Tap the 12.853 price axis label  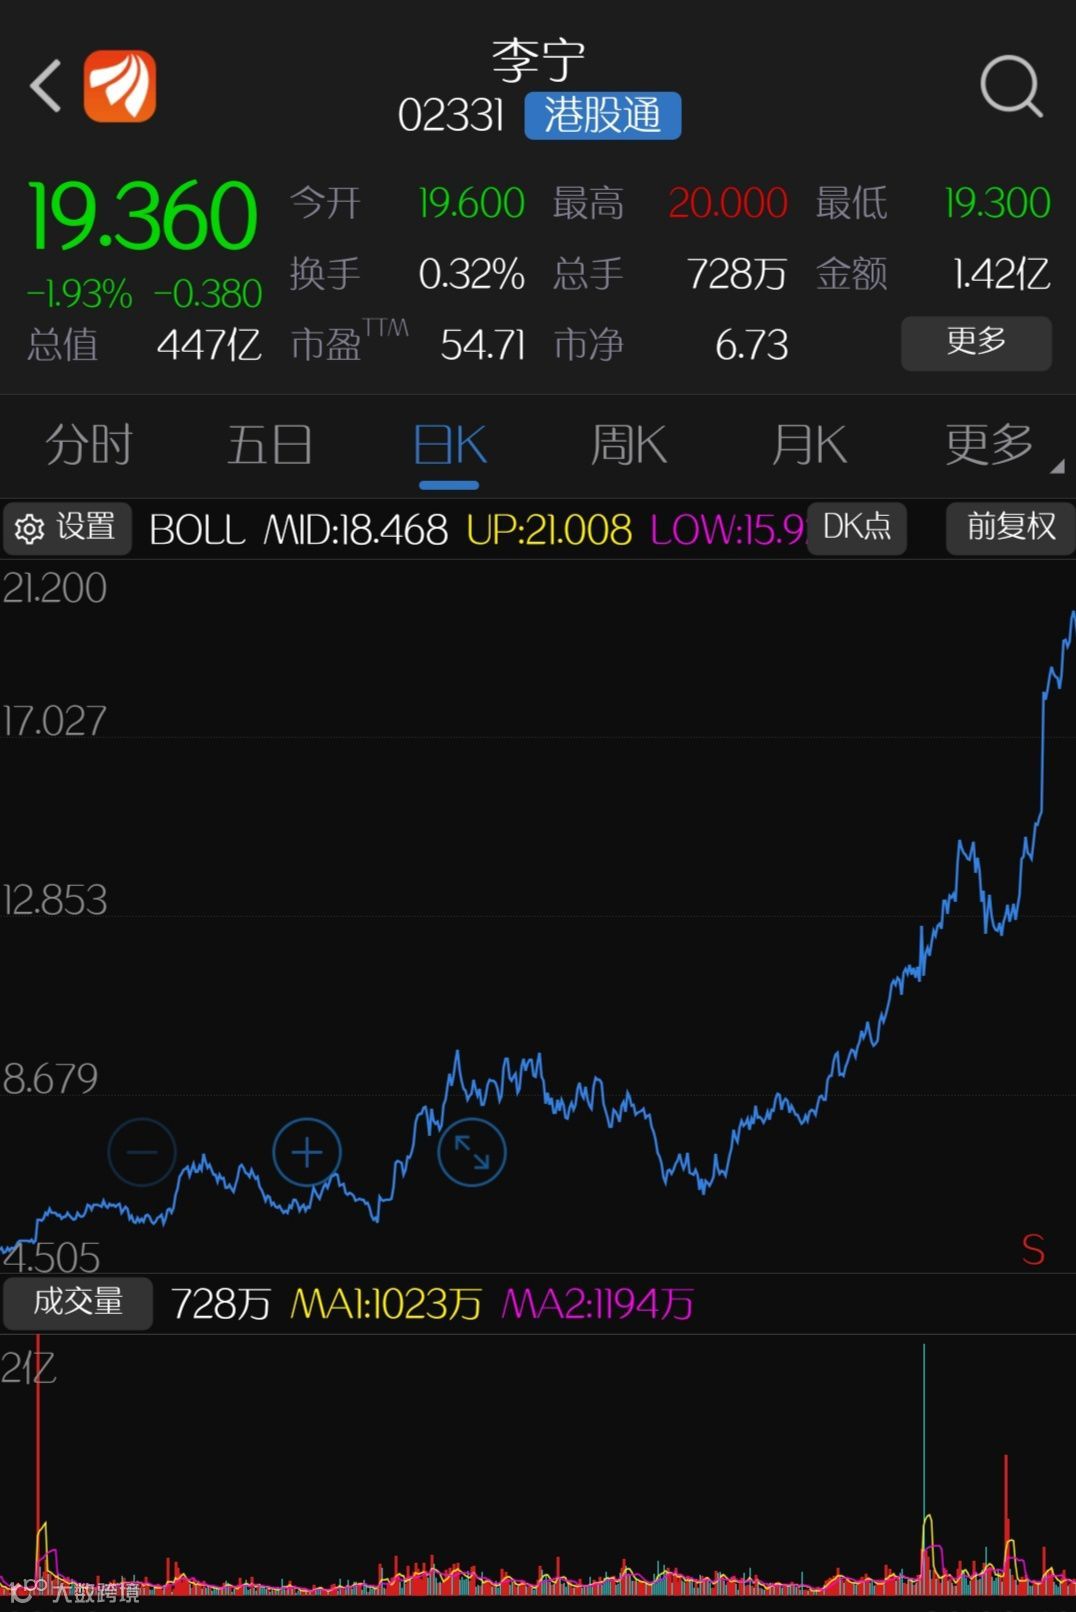pyautogui.click(x=54, y=900)
